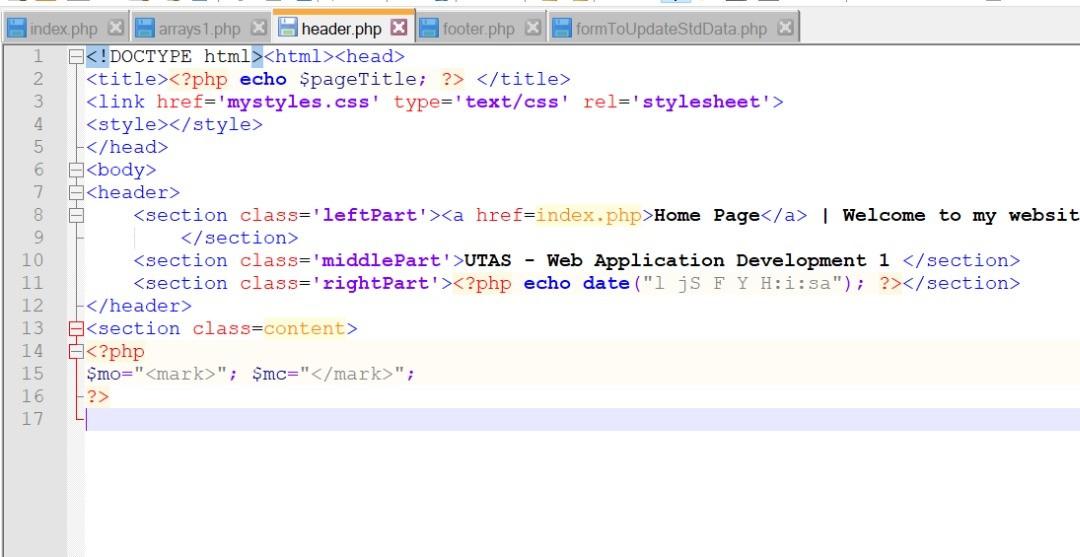Click the $mc variable assignment

click(334, 374)
